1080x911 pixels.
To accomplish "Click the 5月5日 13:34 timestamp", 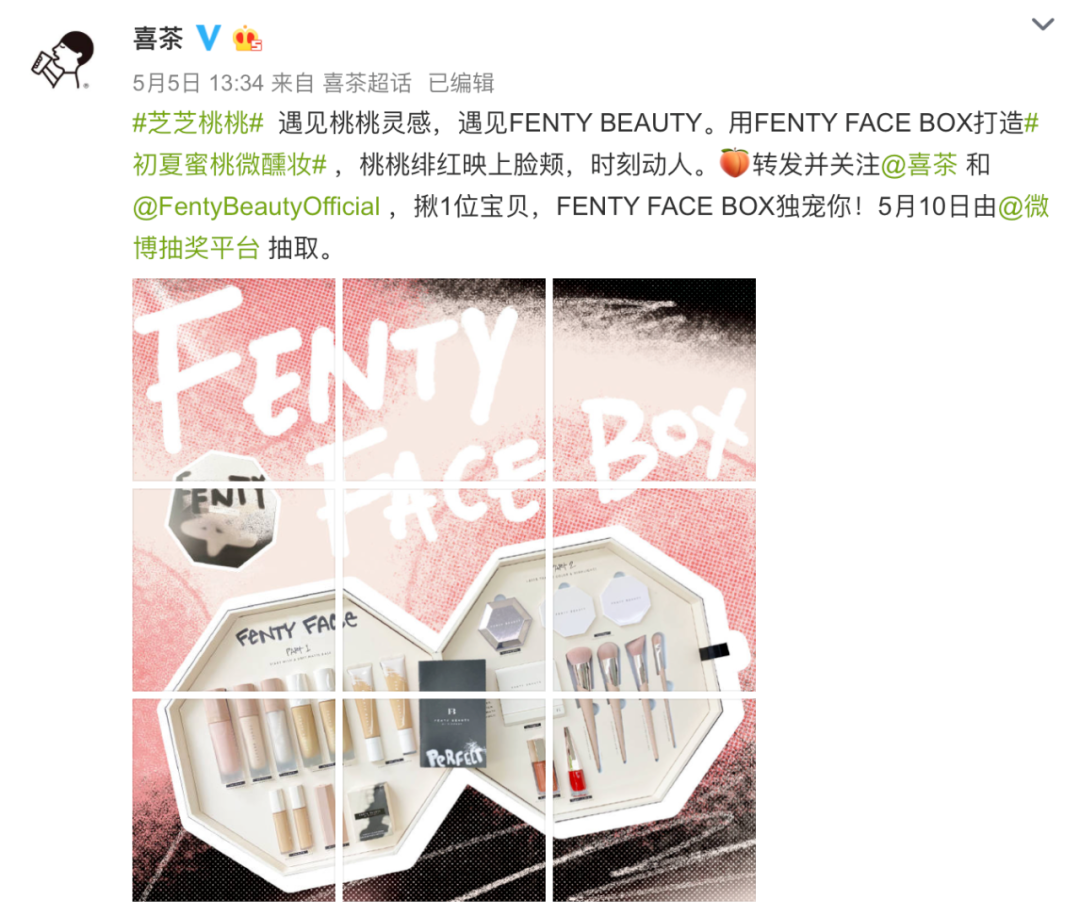I will pyautogui.click(x=198, y=83).
